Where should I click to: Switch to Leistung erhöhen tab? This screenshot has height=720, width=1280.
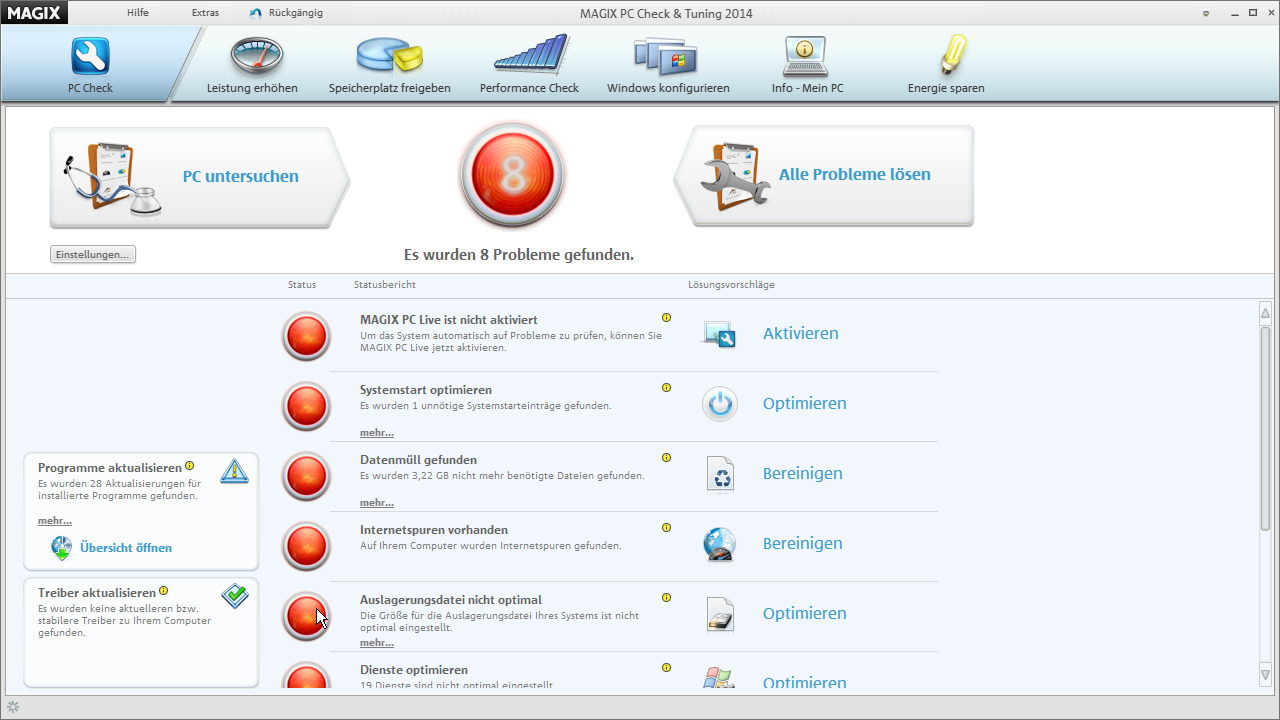click(252, 64)
